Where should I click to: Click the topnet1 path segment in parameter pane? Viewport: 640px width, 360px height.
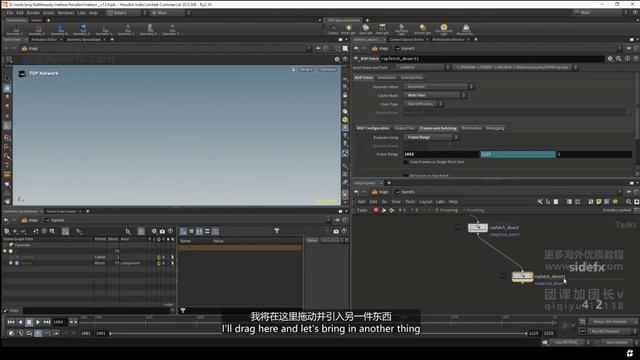405,49
